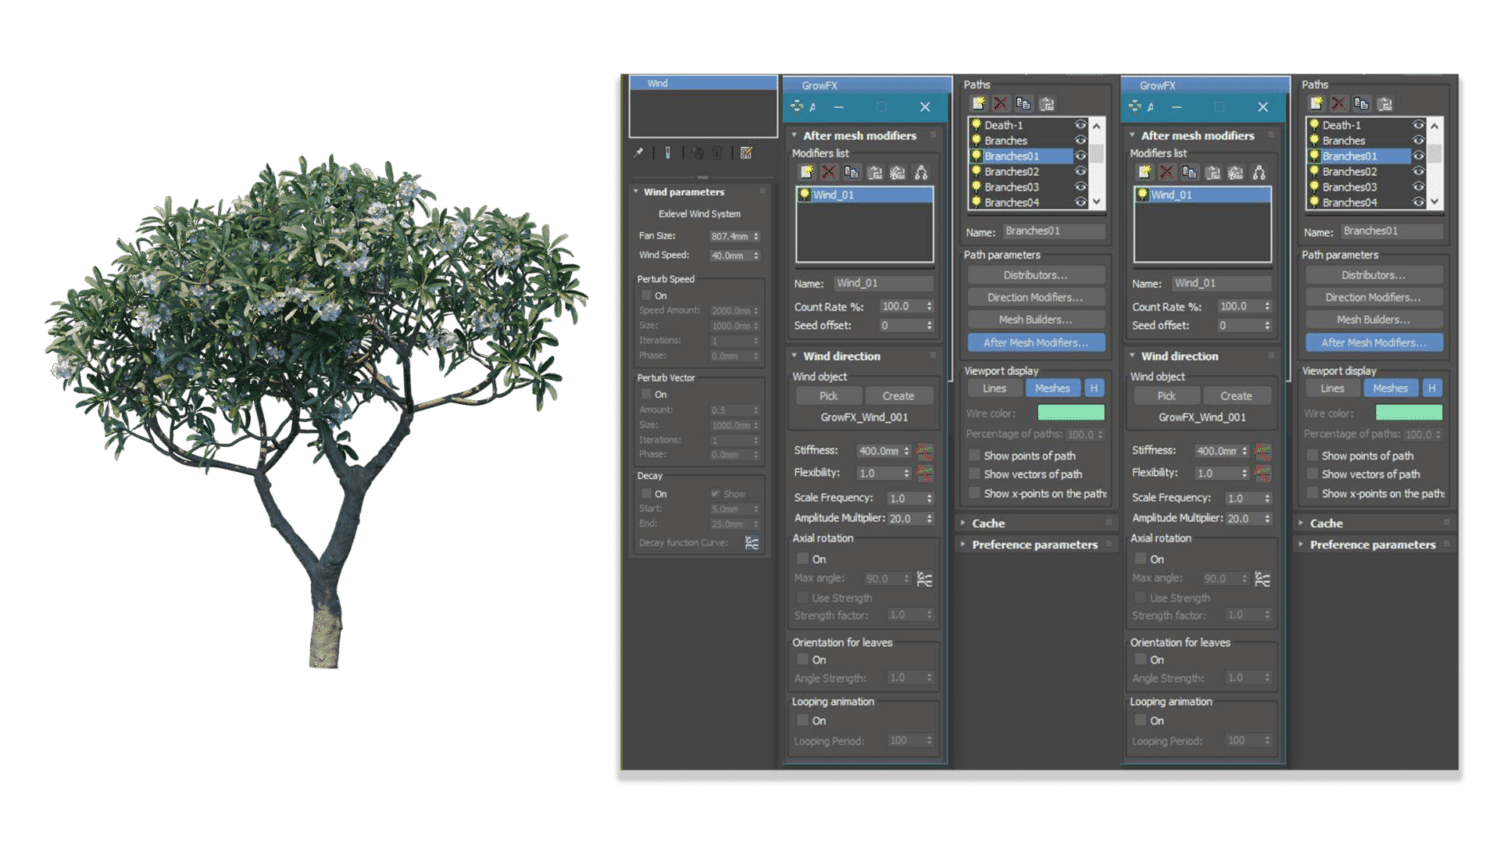Viewport: 1500px width, 844px height.
Task: Delete the selected Branches01 path
Action: pyautogui.click(x=1000, y=103)
